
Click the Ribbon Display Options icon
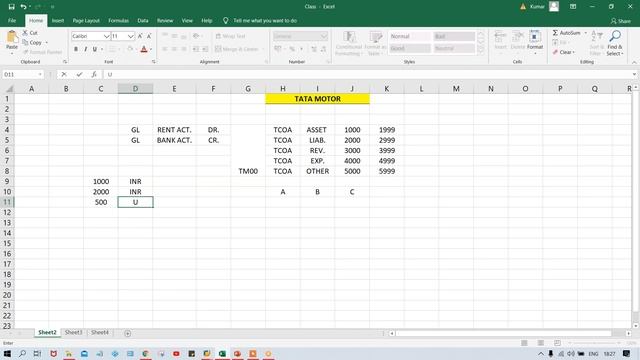[x=573, y=7]
